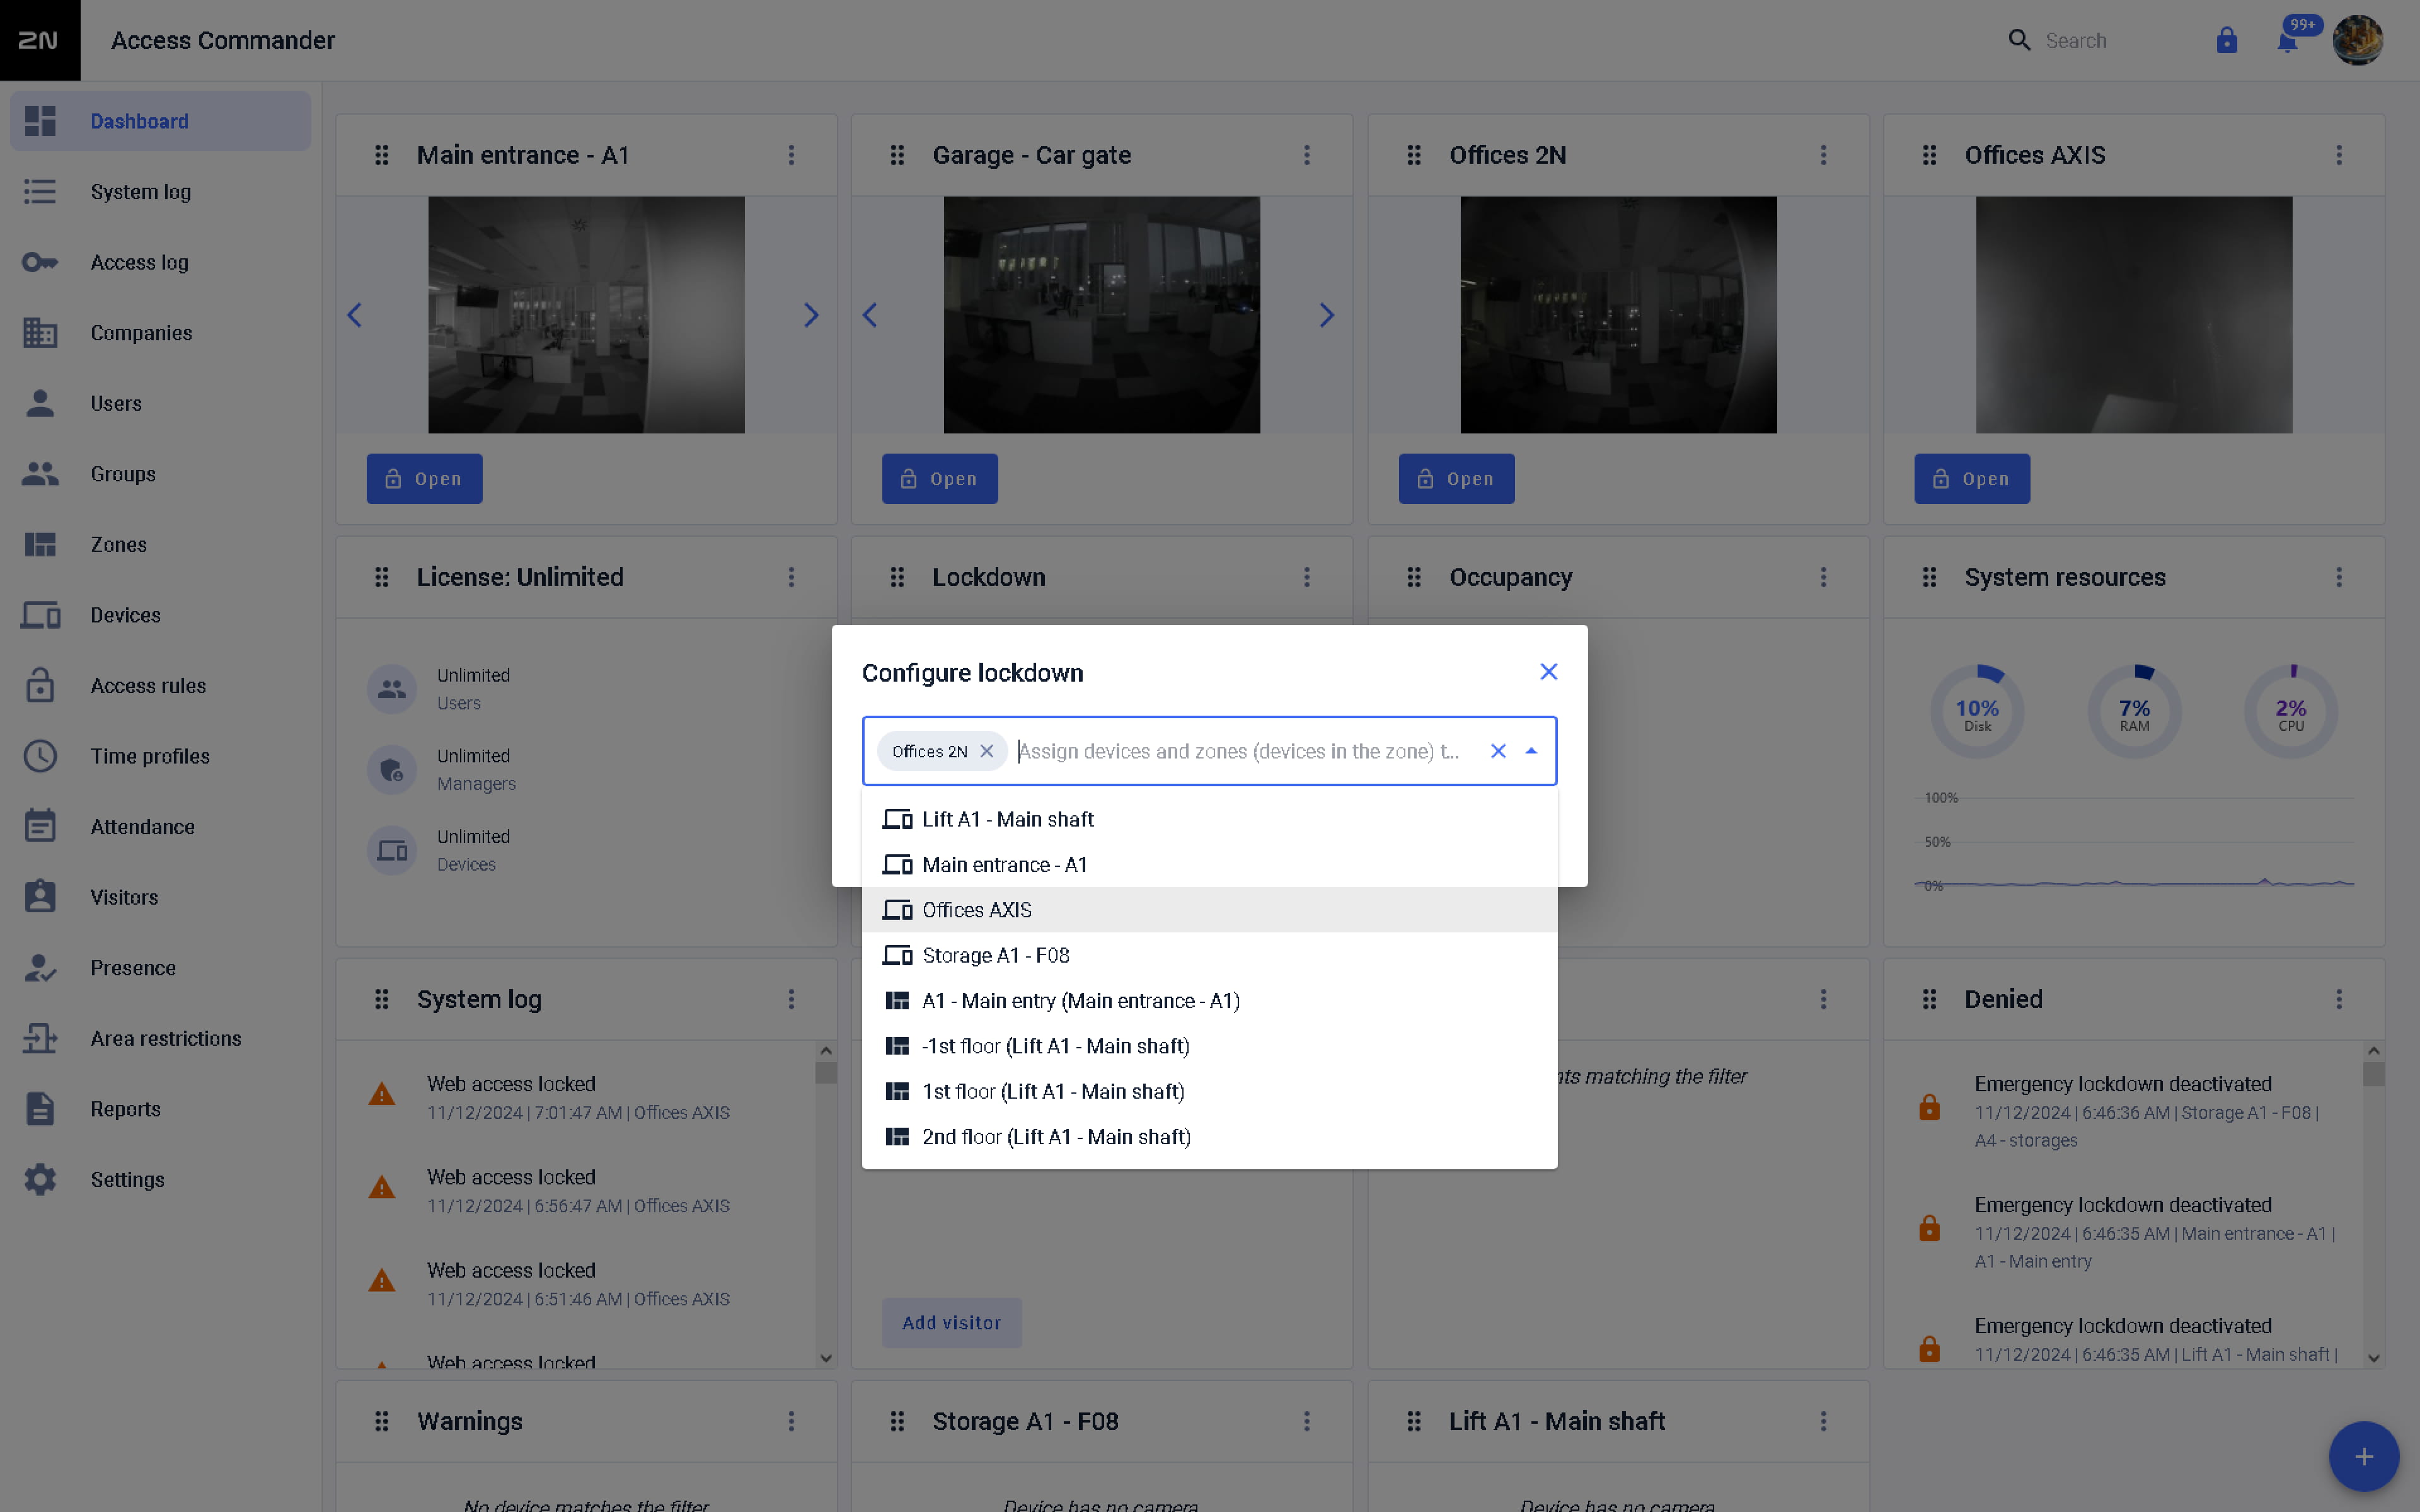
Task: Open notifications bell with 99+ badge
Action: tap(2288, 40)
